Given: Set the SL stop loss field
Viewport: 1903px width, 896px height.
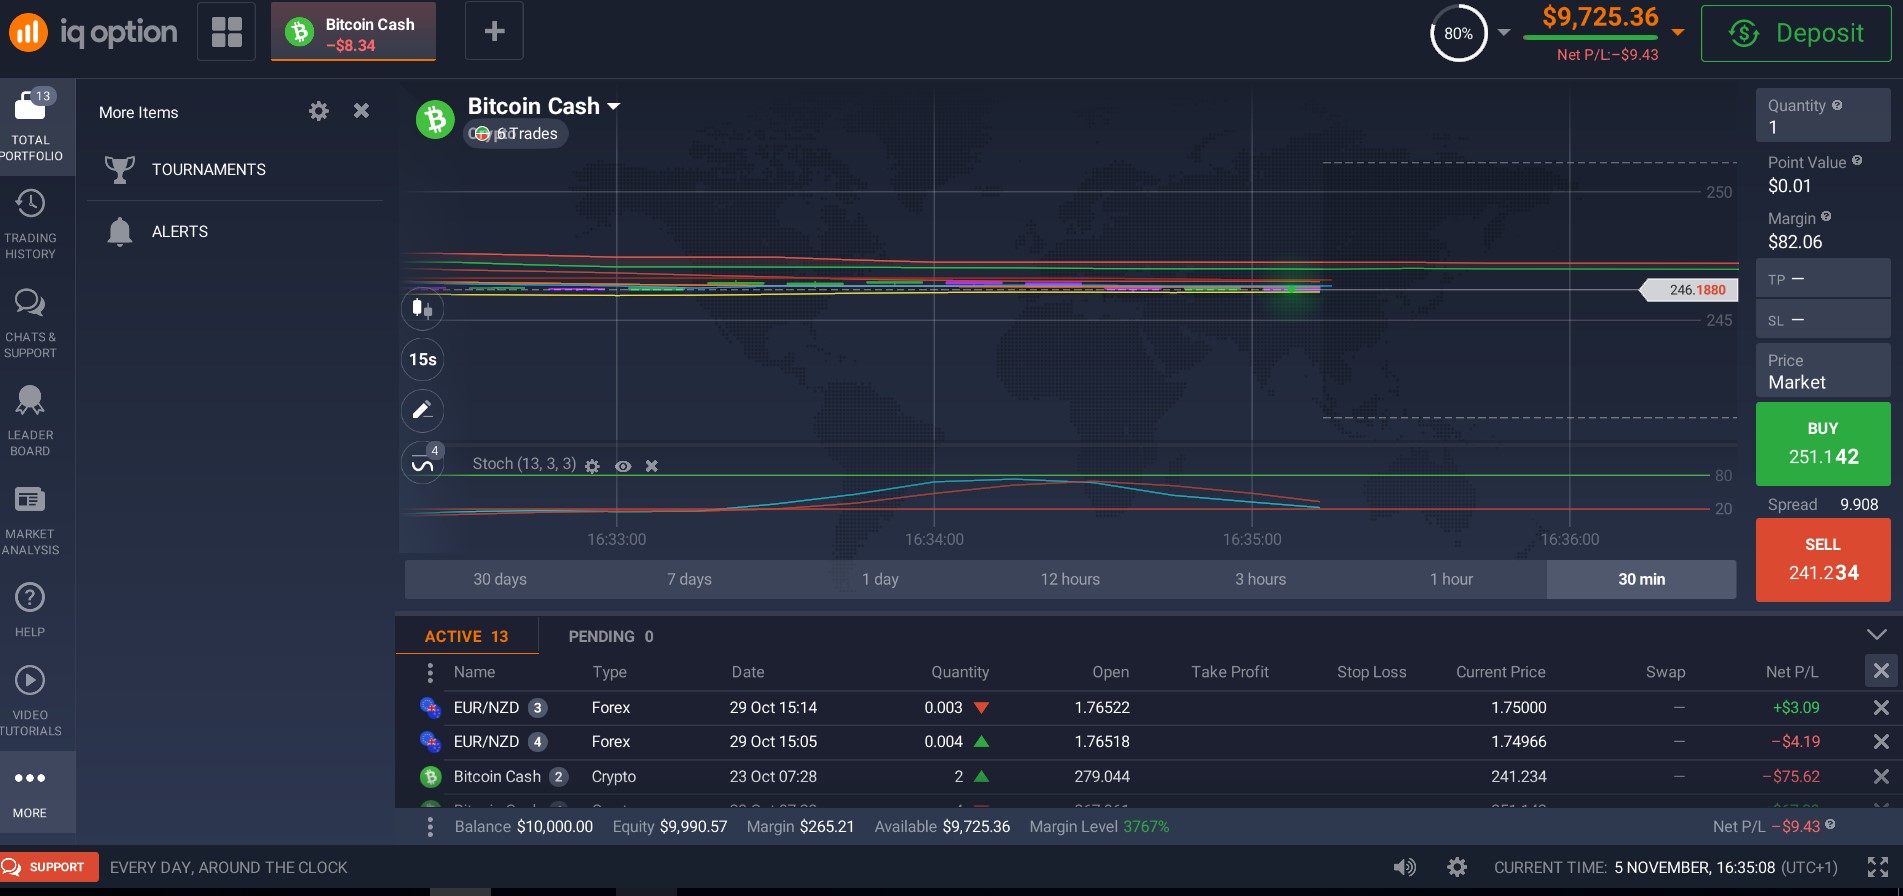Looking at the screenshot, I should pos(1823,320).
